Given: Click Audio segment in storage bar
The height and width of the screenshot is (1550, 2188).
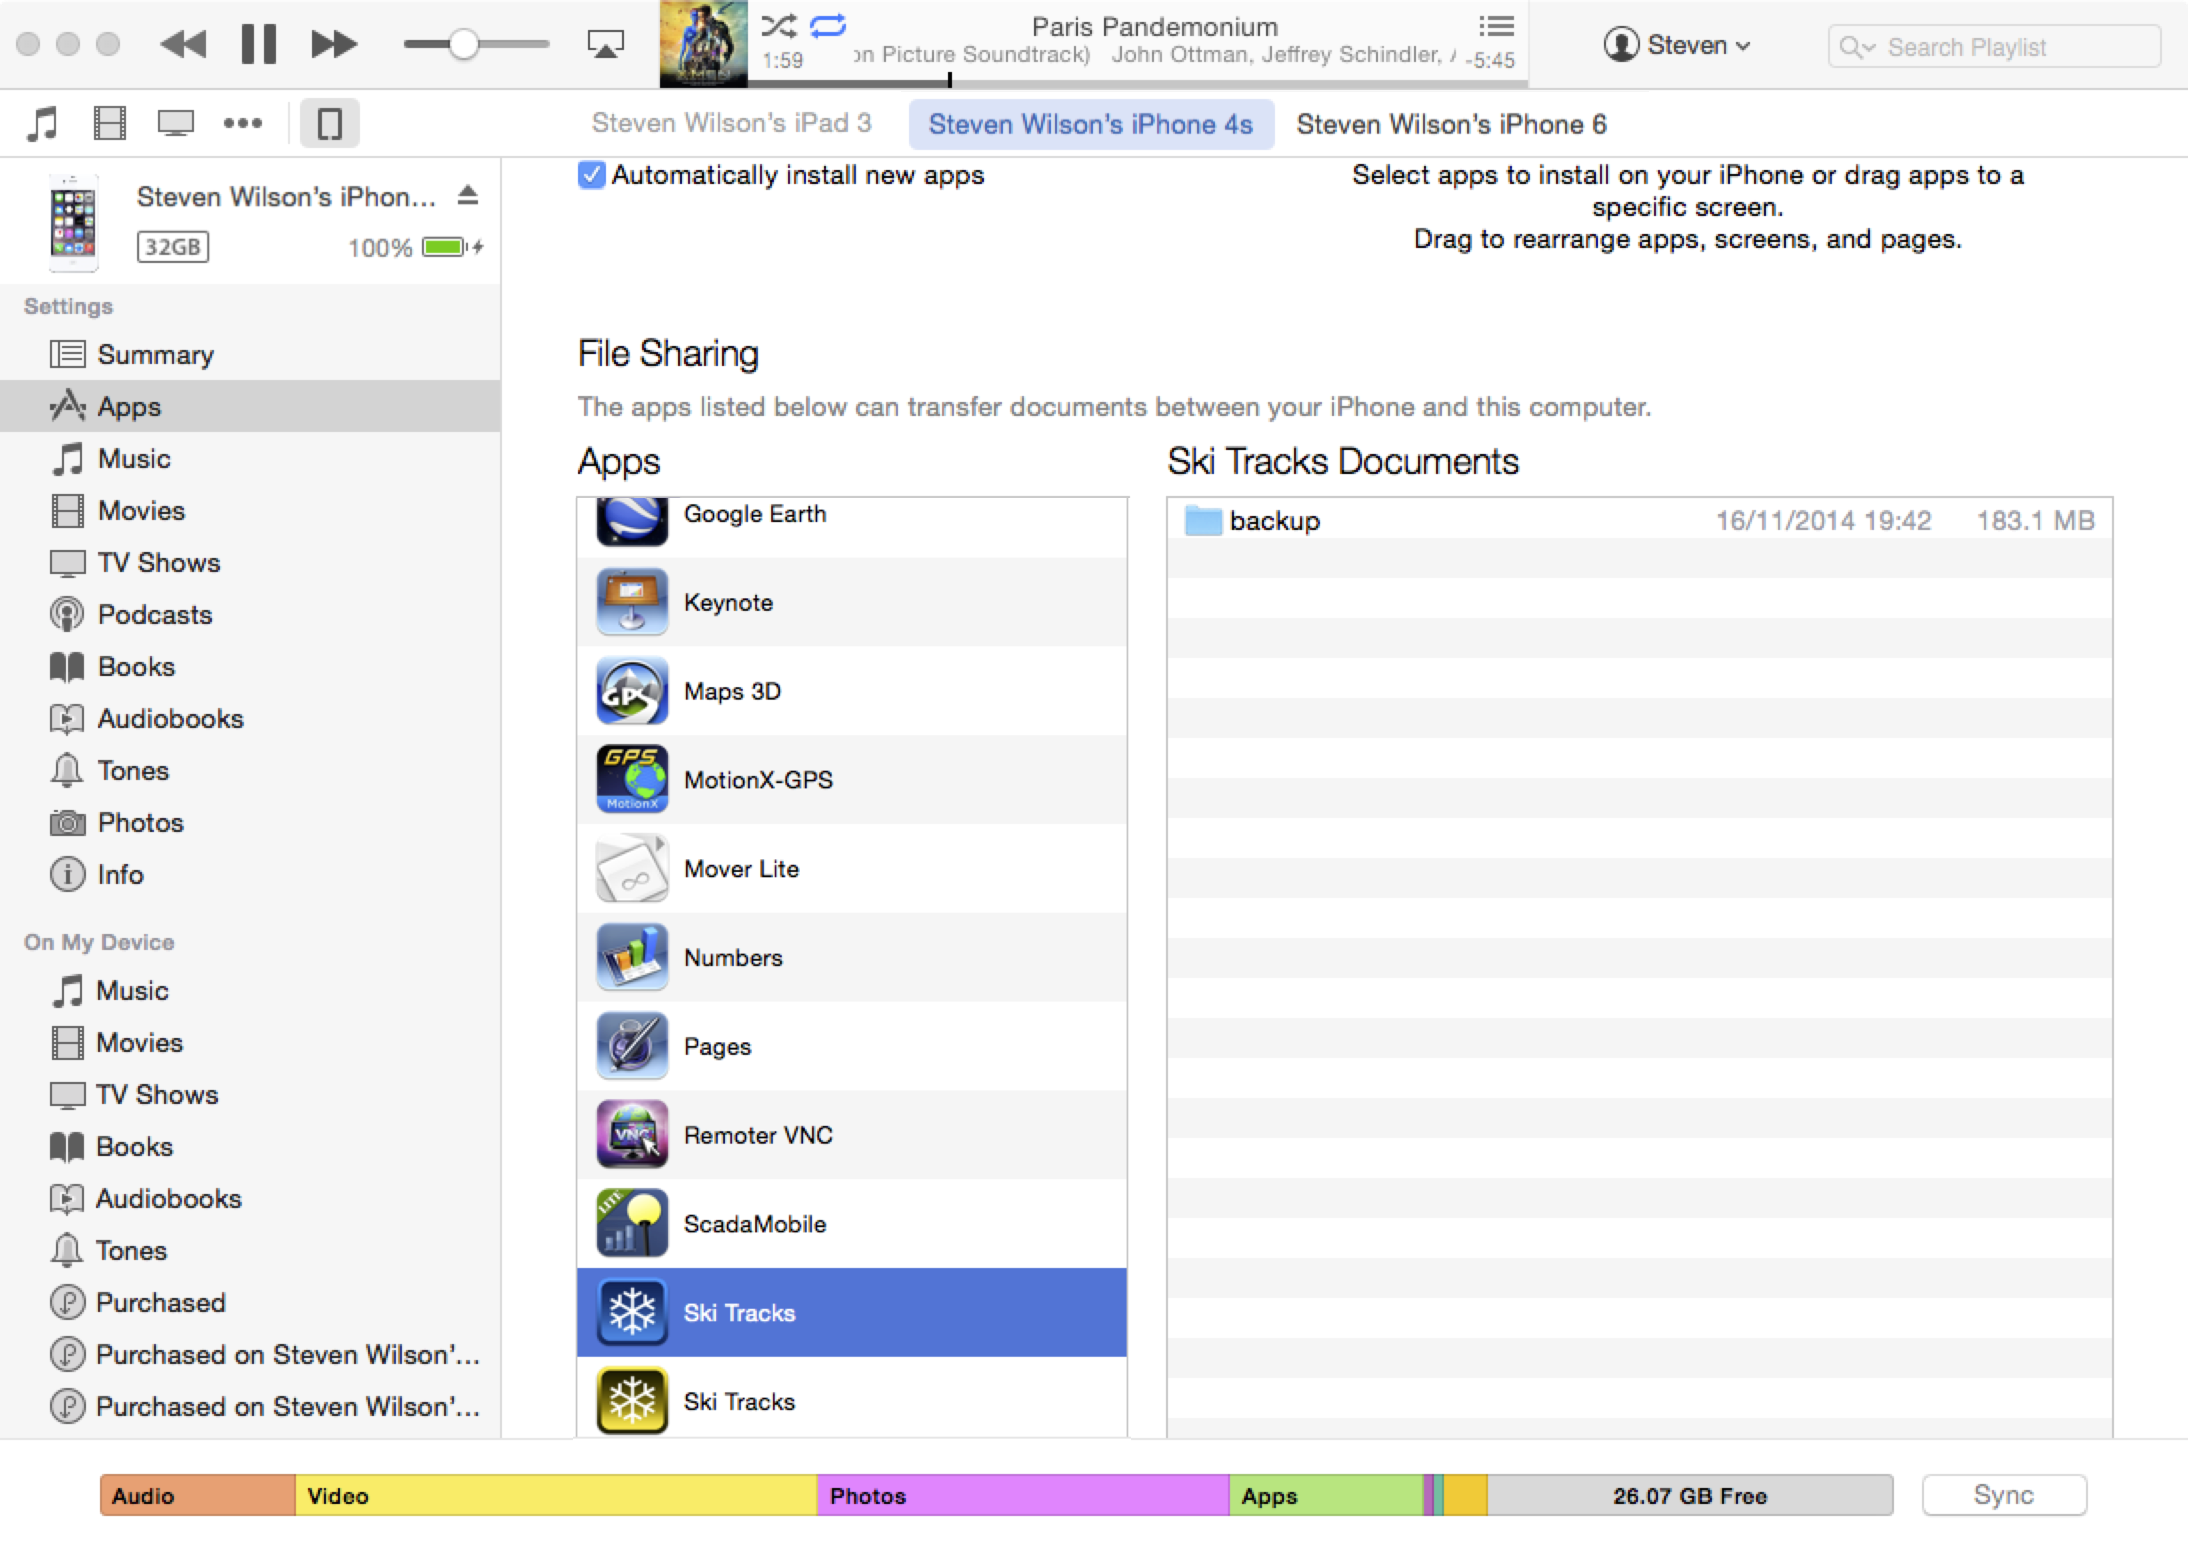Looking at the screenshot, I should (198, 1495).
